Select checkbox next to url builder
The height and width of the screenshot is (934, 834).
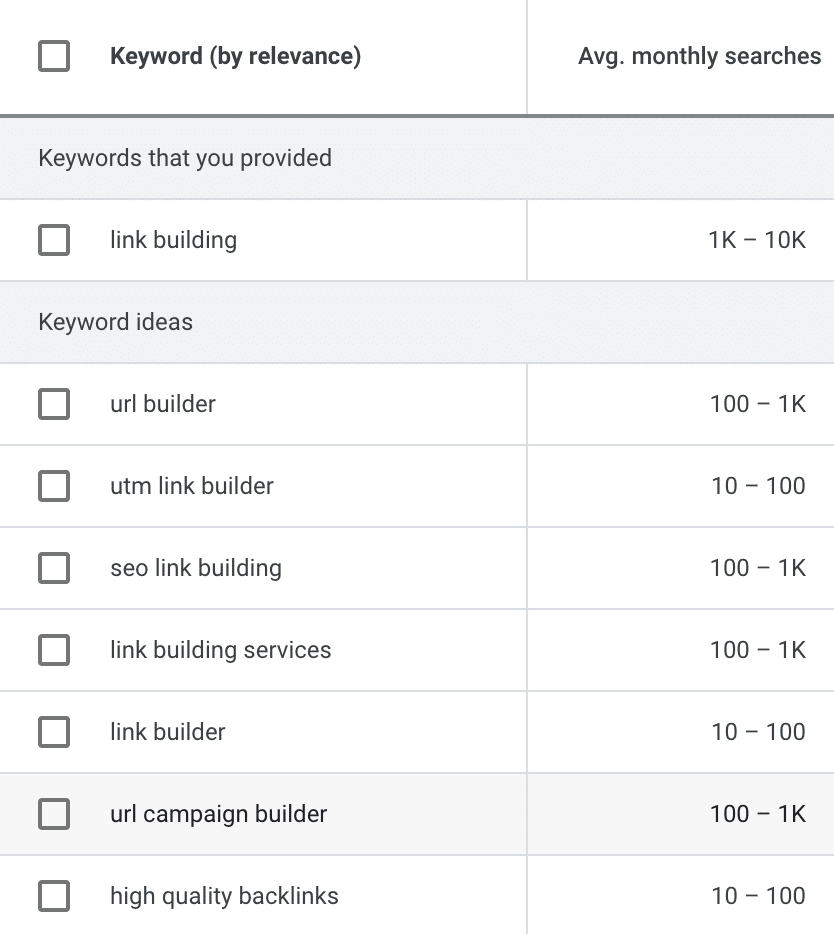tap(54, 404)
